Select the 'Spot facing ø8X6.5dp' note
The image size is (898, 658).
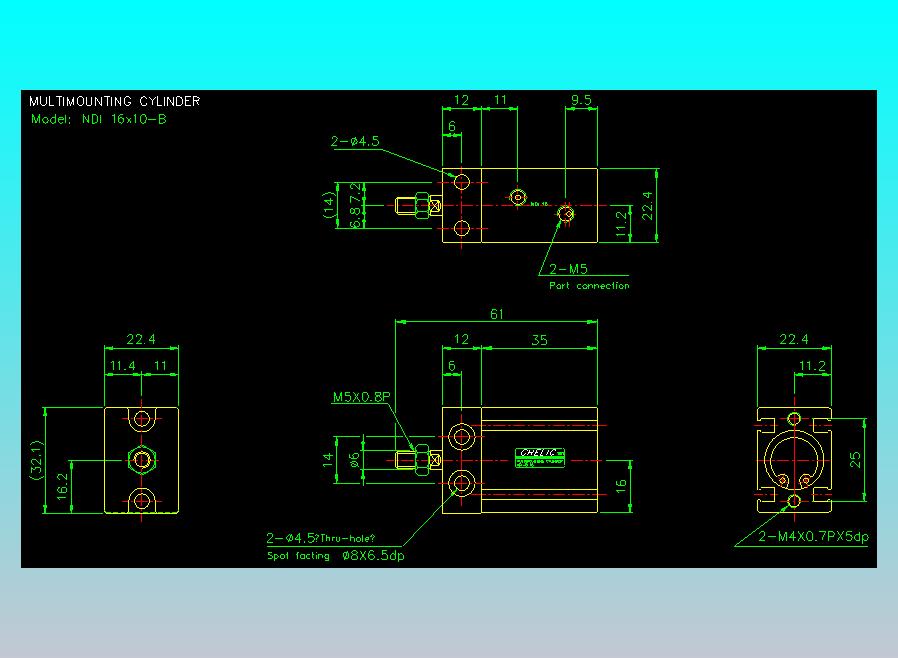click(x=336, y=555)
